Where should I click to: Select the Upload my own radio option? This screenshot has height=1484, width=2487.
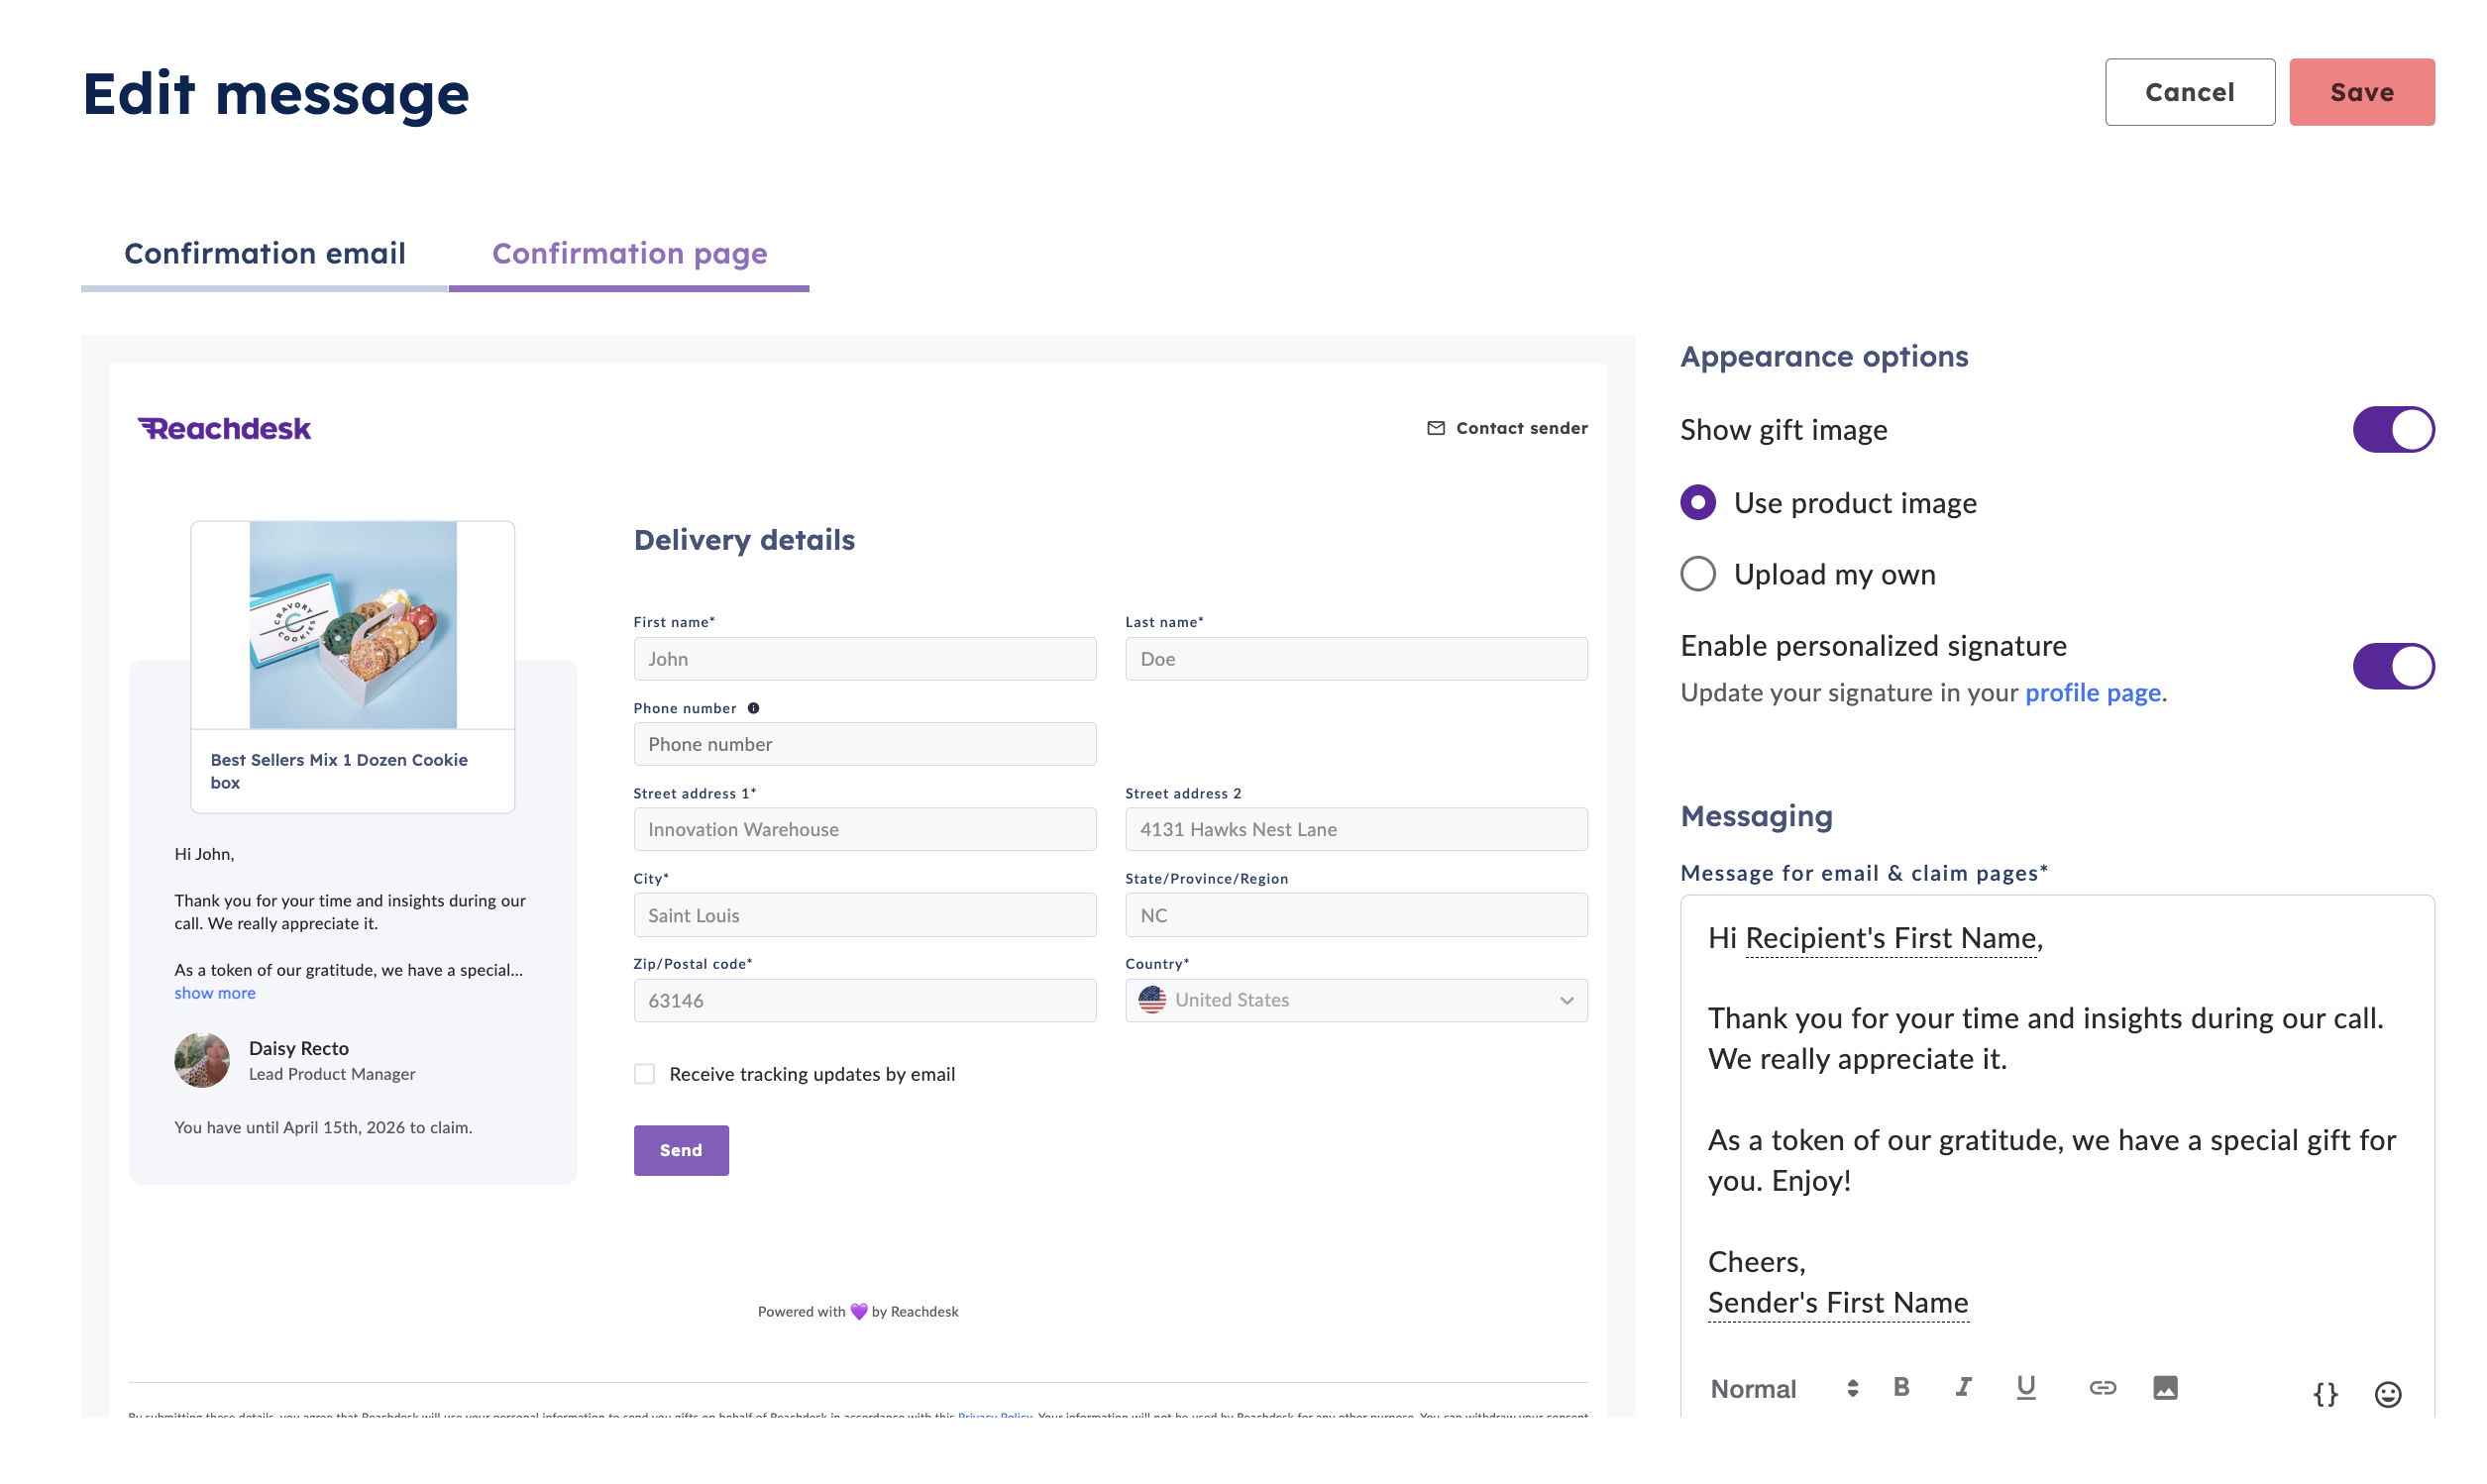1697,574
